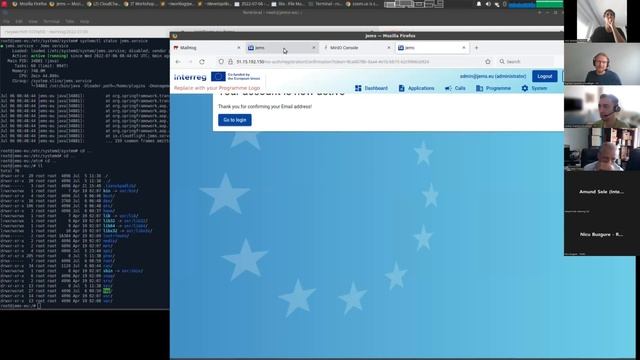Image resolution: width=640 pixels, height=360 pixels.
Task: Open the Applications navigation item
Action: pos(416,88)
